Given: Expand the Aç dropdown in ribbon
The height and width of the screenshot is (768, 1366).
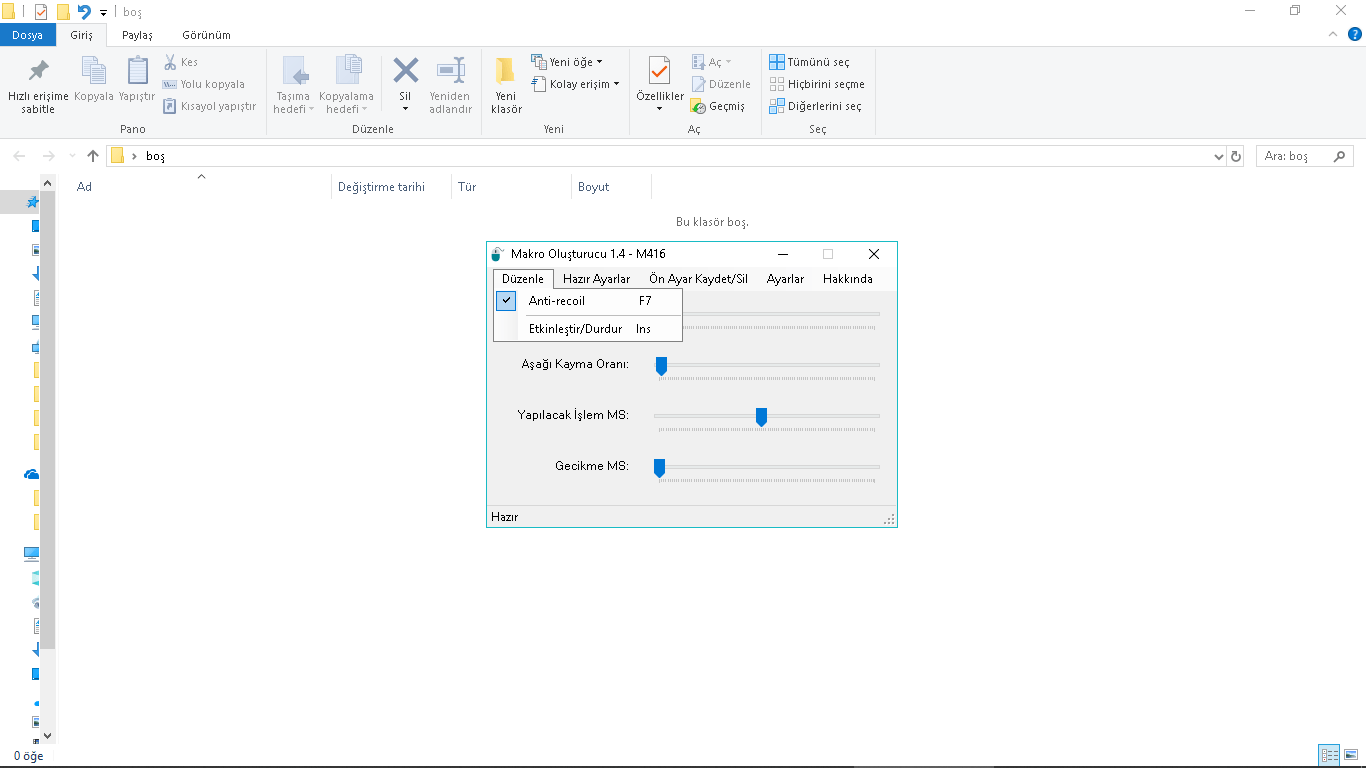Looking at the screenshot, I should coord(712,62).
